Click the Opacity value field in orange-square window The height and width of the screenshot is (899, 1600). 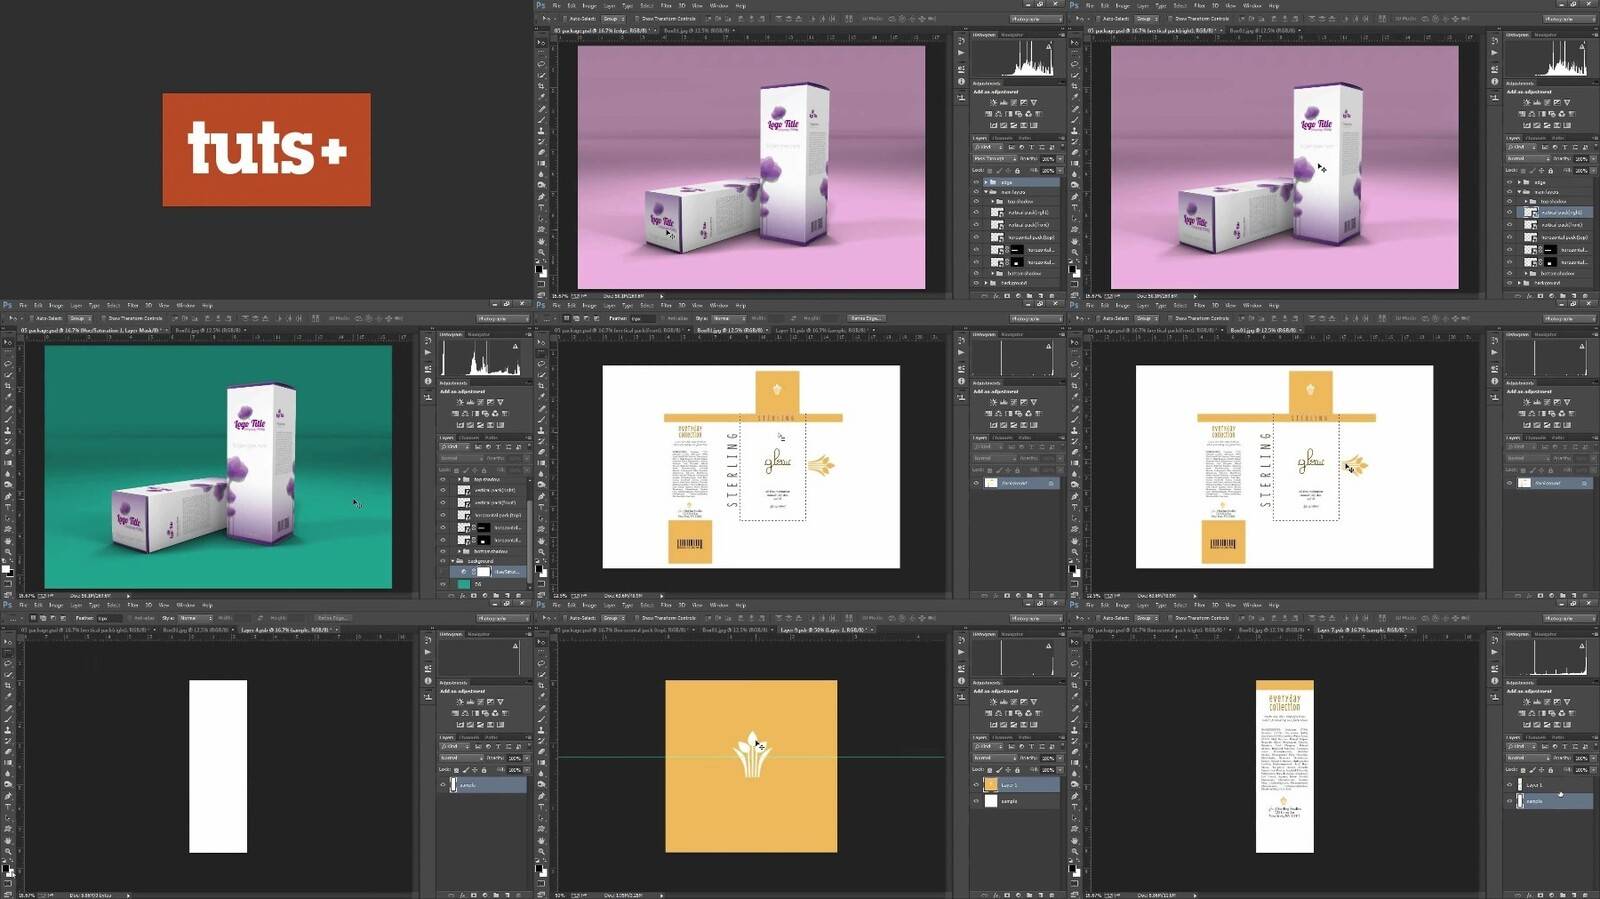point(1047,758)
